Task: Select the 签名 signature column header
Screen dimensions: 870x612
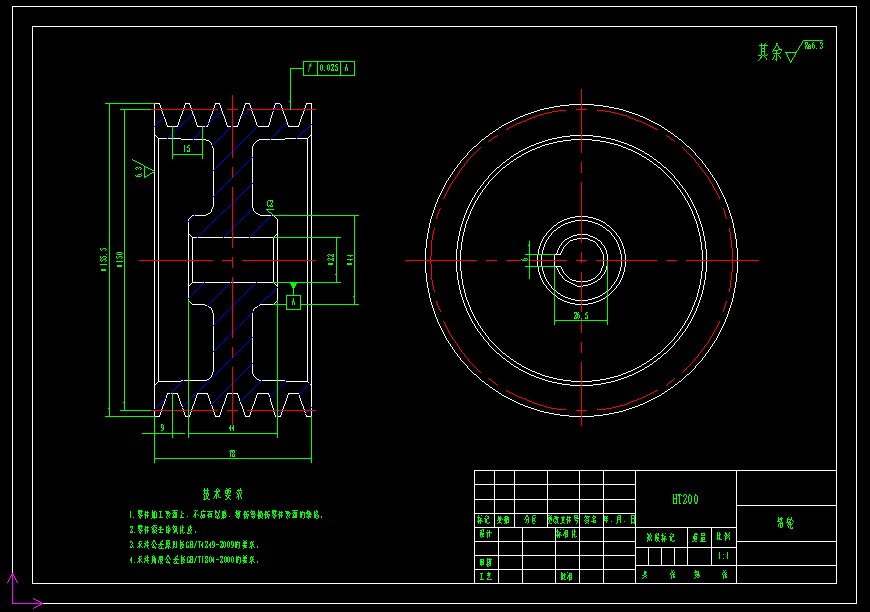Action: click(x=591, y=520)
